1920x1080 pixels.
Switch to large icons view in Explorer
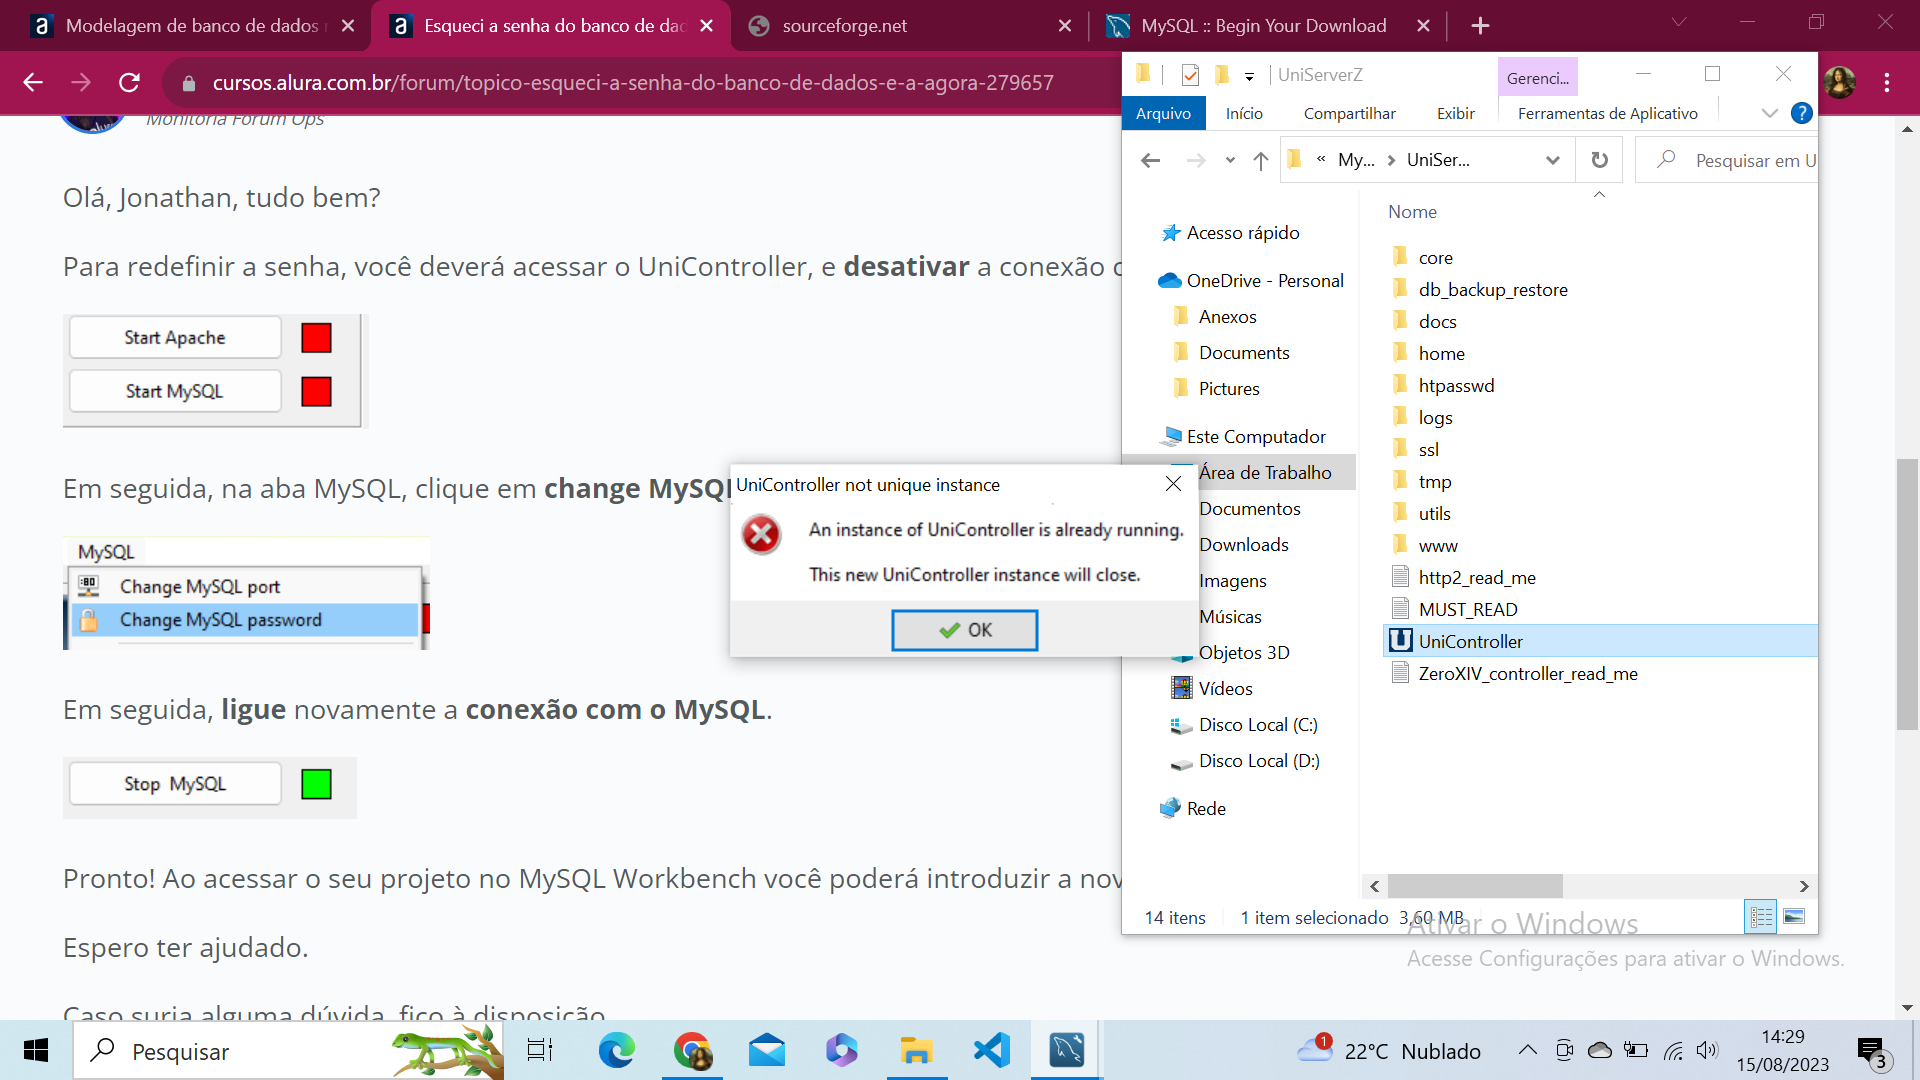pyautogui.click(x=1794, y=916)
